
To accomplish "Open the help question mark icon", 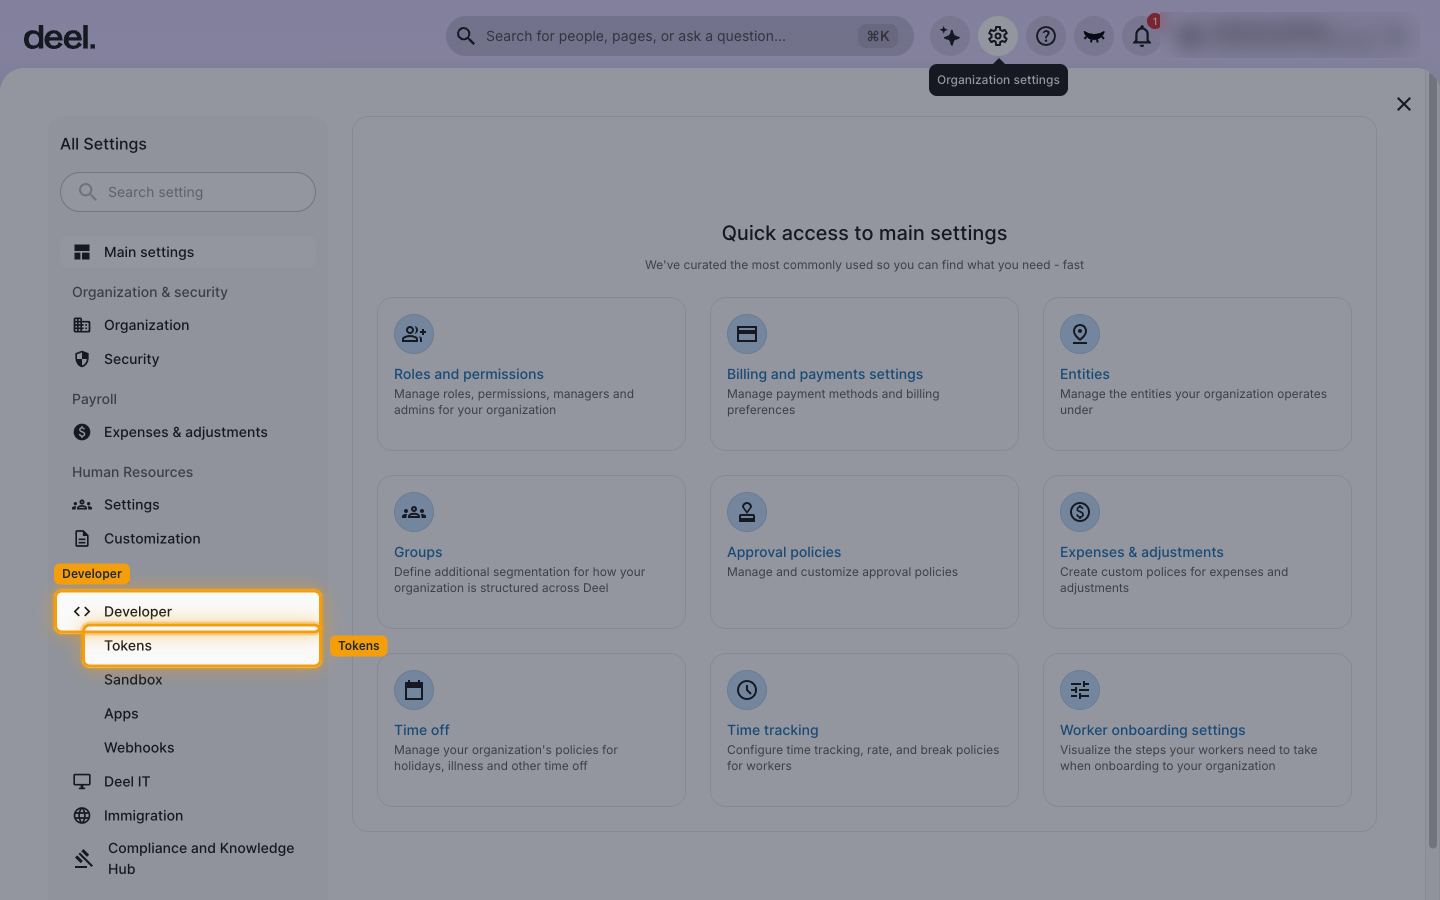I will (1046, 36).
